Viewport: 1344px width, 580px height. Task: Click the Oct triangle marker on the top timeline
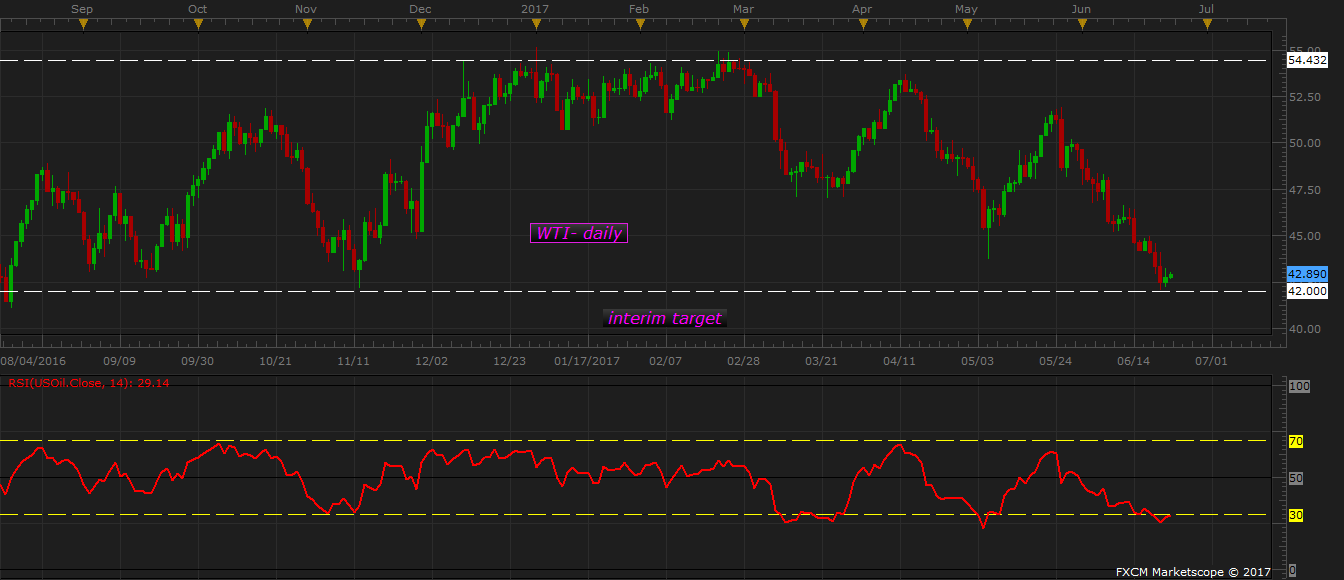198,25
